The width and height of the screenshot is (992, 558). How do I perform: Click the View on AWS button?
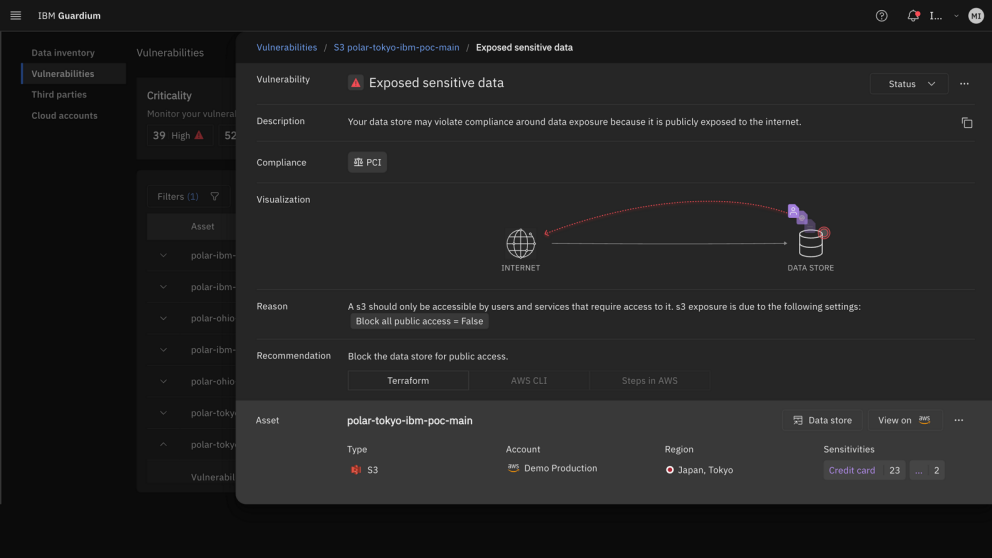(x=905, y=420)
